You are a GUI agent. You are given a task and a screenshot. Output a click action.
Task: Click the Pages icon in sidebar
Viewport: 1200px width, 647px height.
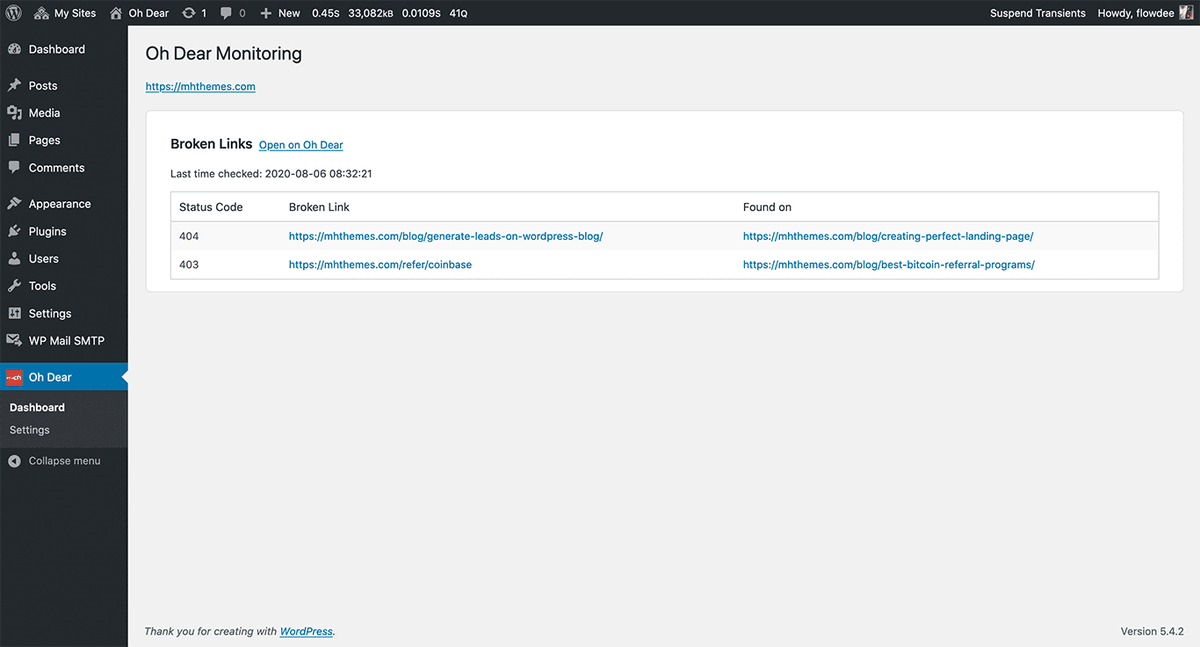[x=14, y=140]
